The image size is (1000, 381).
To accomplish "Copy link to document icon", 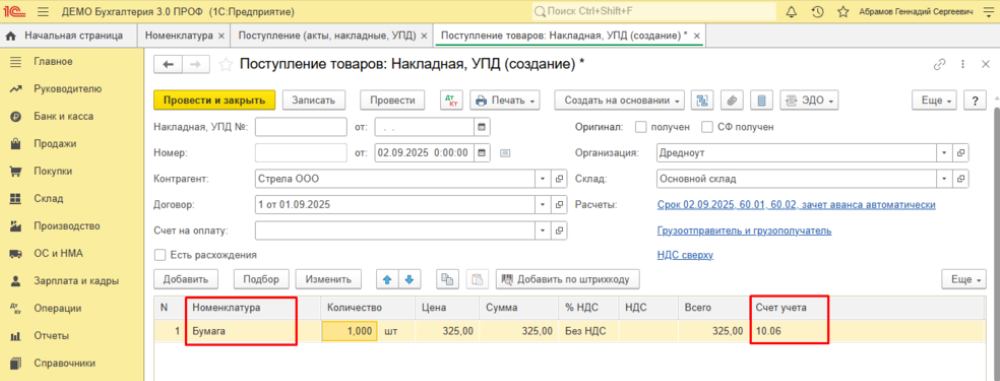I will pos(939,64).
